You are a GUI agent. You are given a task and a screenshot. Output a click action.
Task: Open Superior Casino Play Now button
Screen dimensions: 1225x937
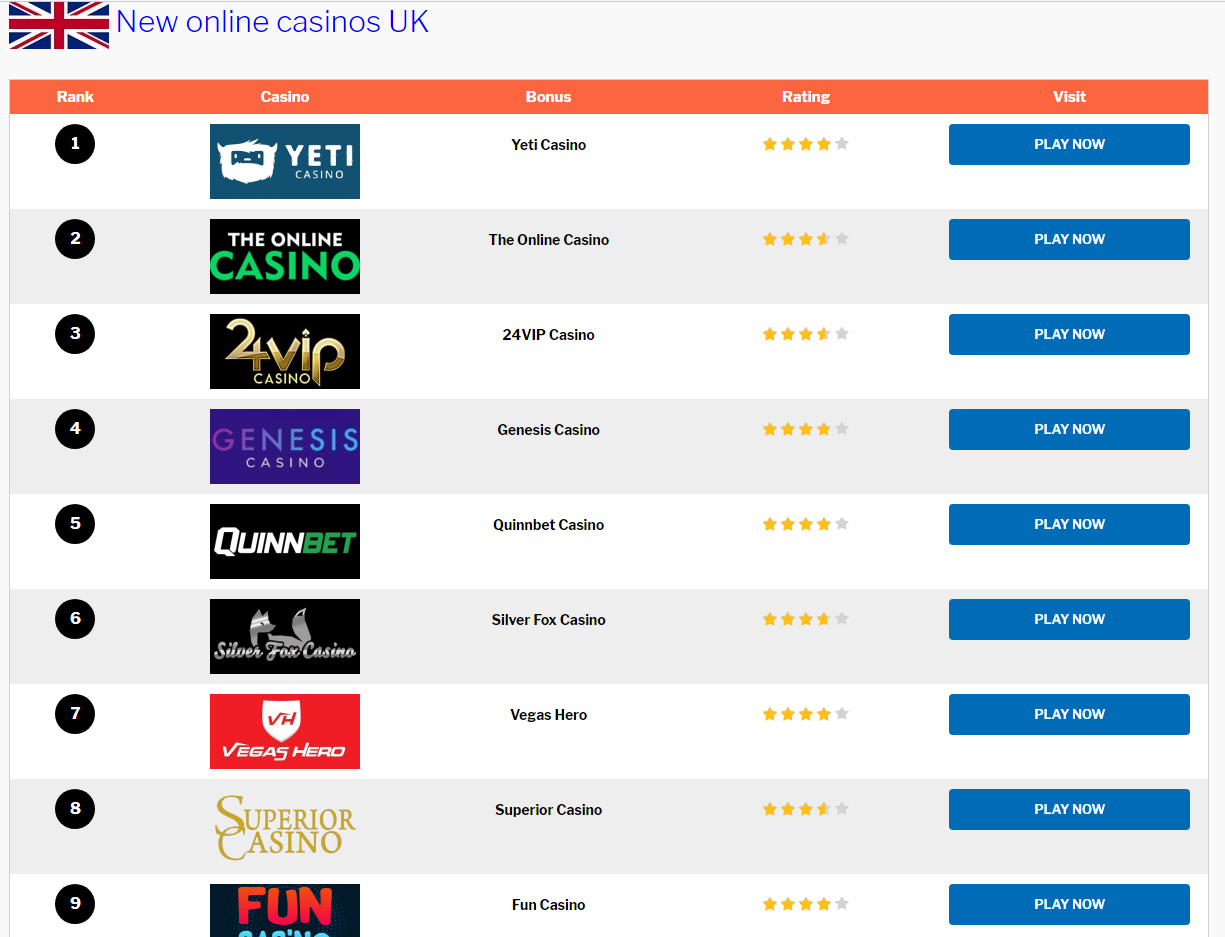[1069, 809]
